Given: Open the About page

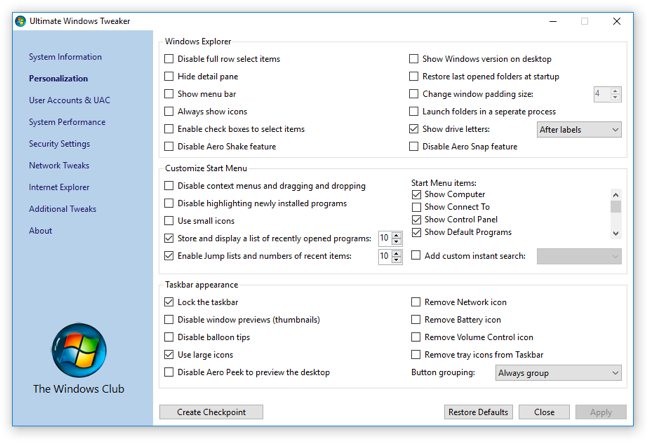Looking at the screenshot, I should (x=41, y=230).
